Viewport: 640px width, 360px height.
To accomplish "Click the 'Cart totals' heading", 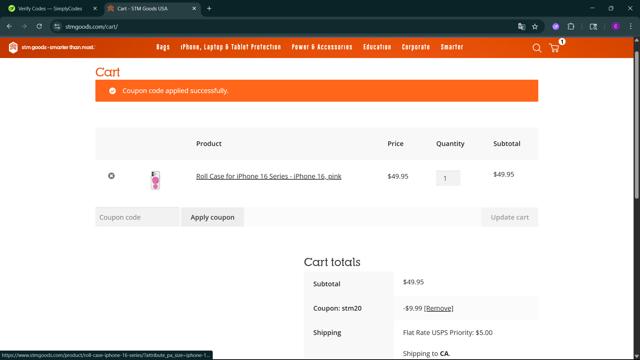I will pyautogui.click(x=332, y=262).
